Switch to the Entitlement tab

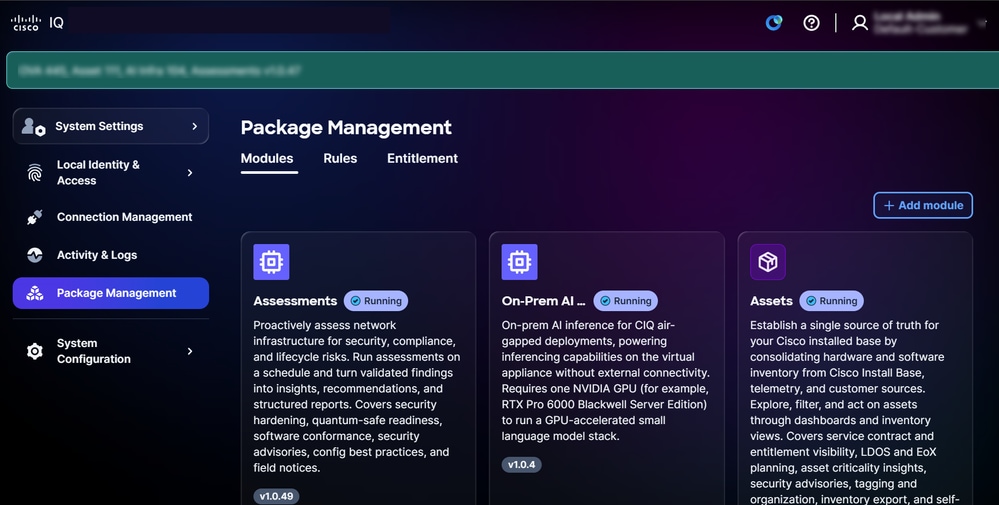tap(422, 159)
